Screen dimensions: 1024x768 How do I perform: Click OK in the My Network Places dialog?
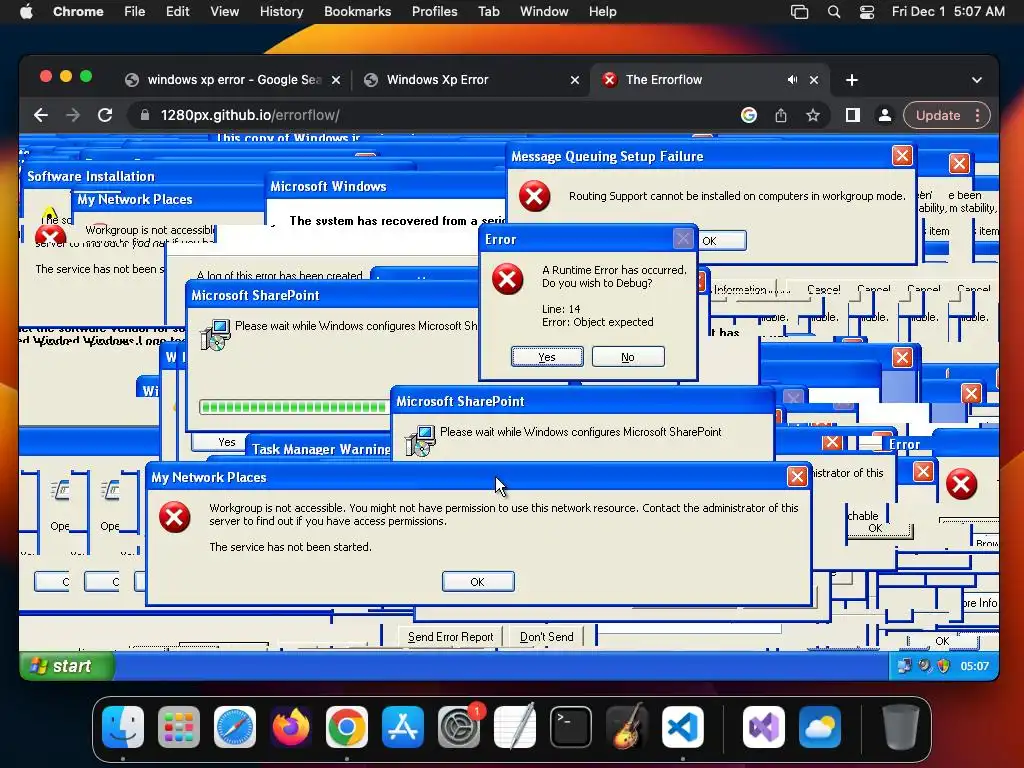click(x=478, y=582)
